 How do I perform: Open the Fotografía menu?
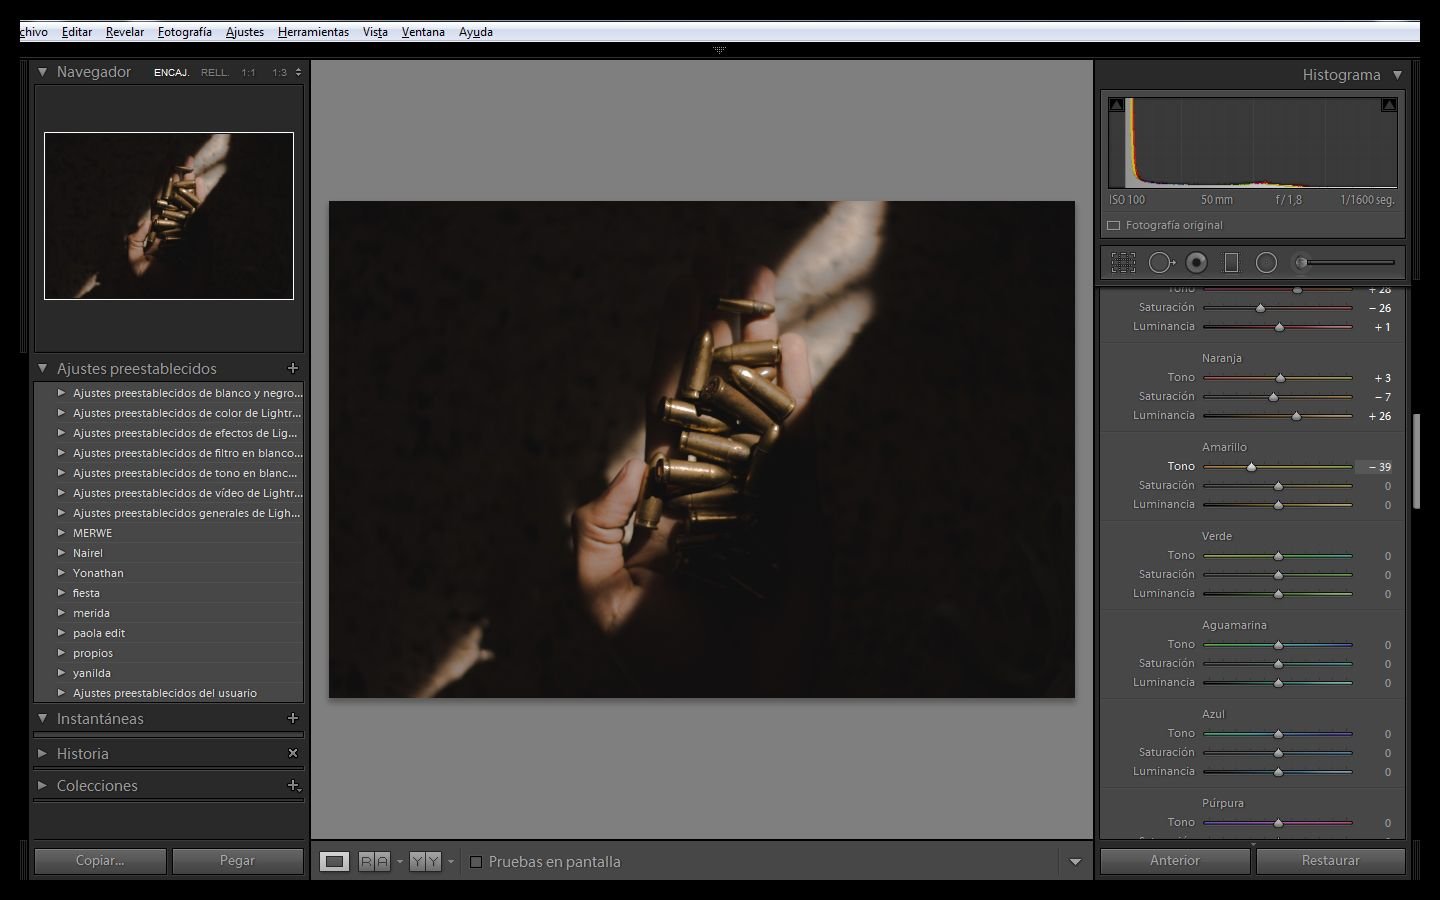pos(185,32)
